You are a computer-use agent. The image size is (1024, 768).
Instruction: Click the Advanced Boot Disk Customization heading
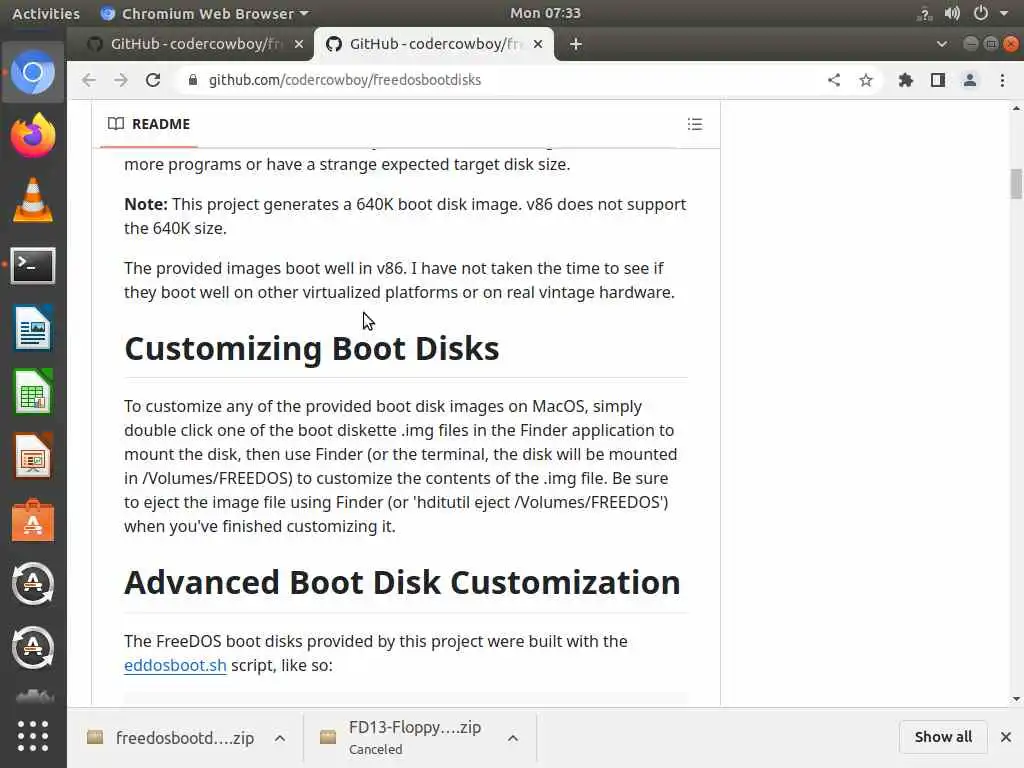pos(402,583)
